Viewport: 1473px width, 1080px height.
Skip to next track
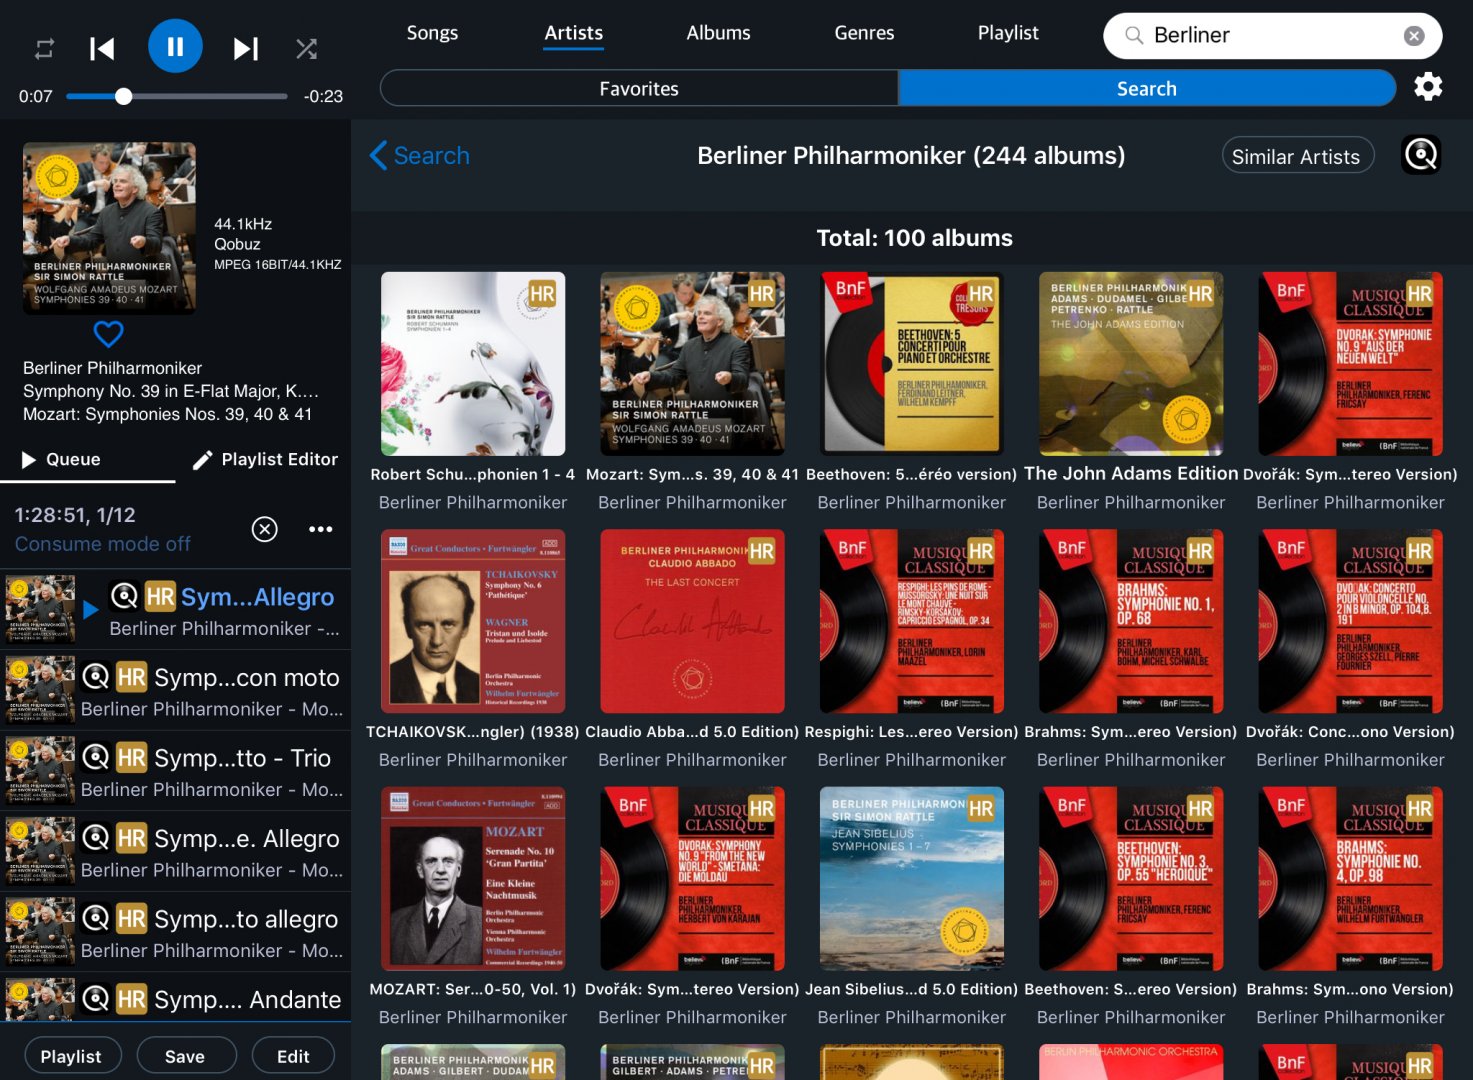click(246, 48)
